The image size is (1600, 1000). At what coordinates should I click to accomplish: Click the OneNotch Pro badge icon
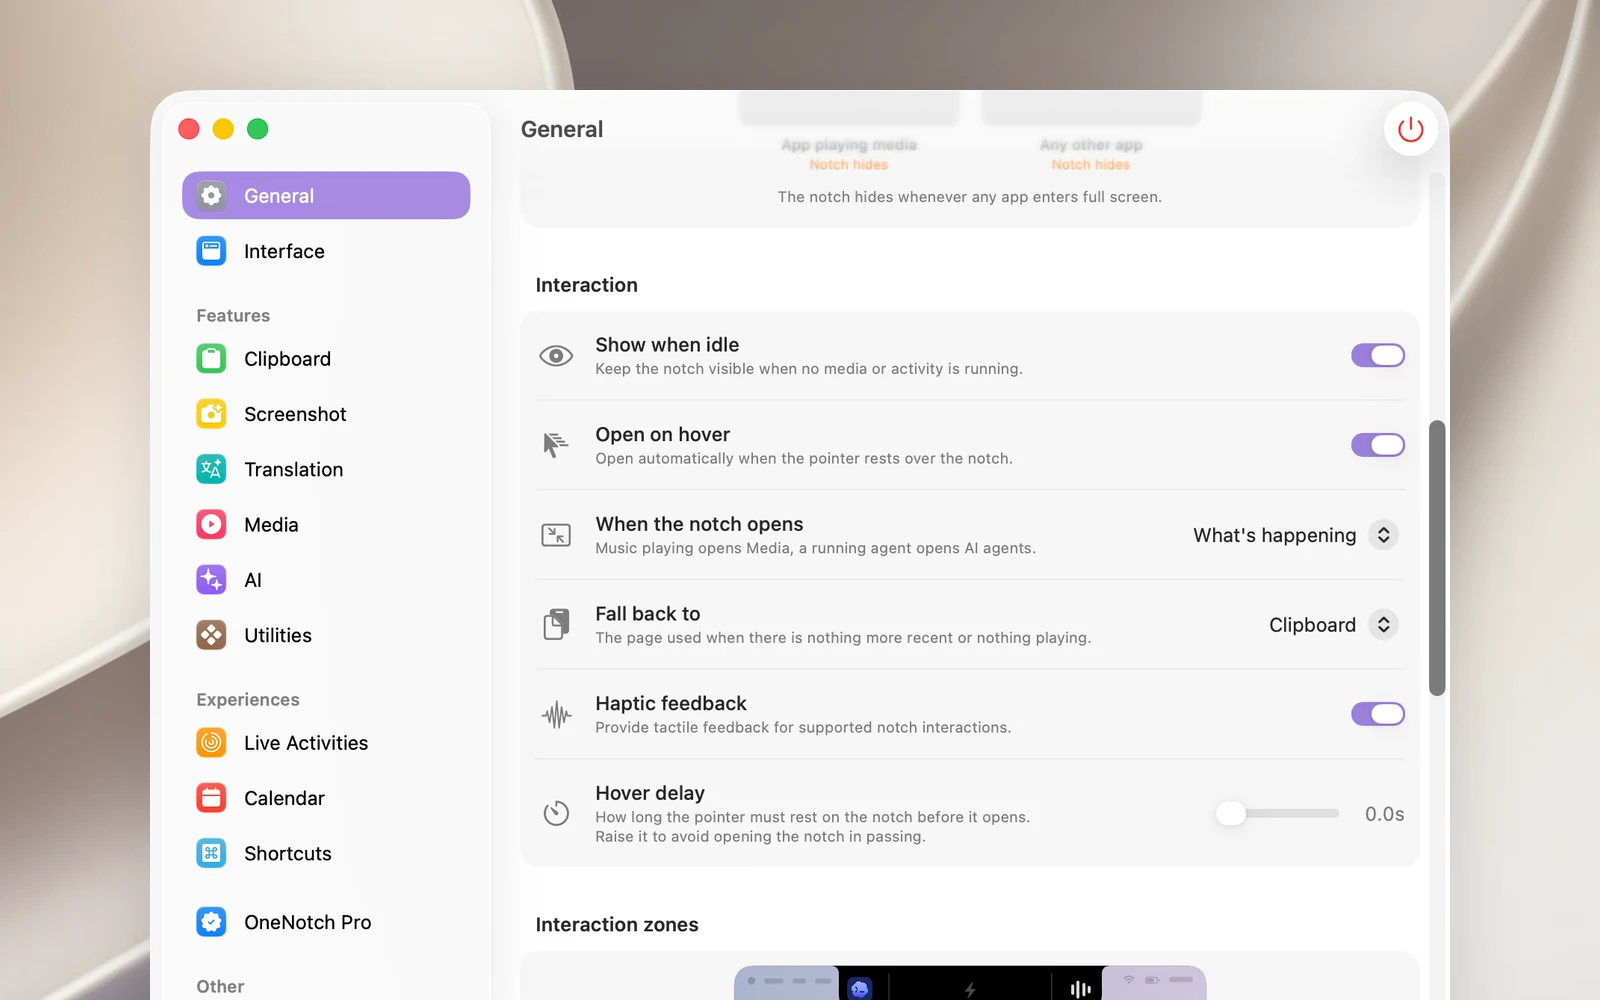pos(211,922)
